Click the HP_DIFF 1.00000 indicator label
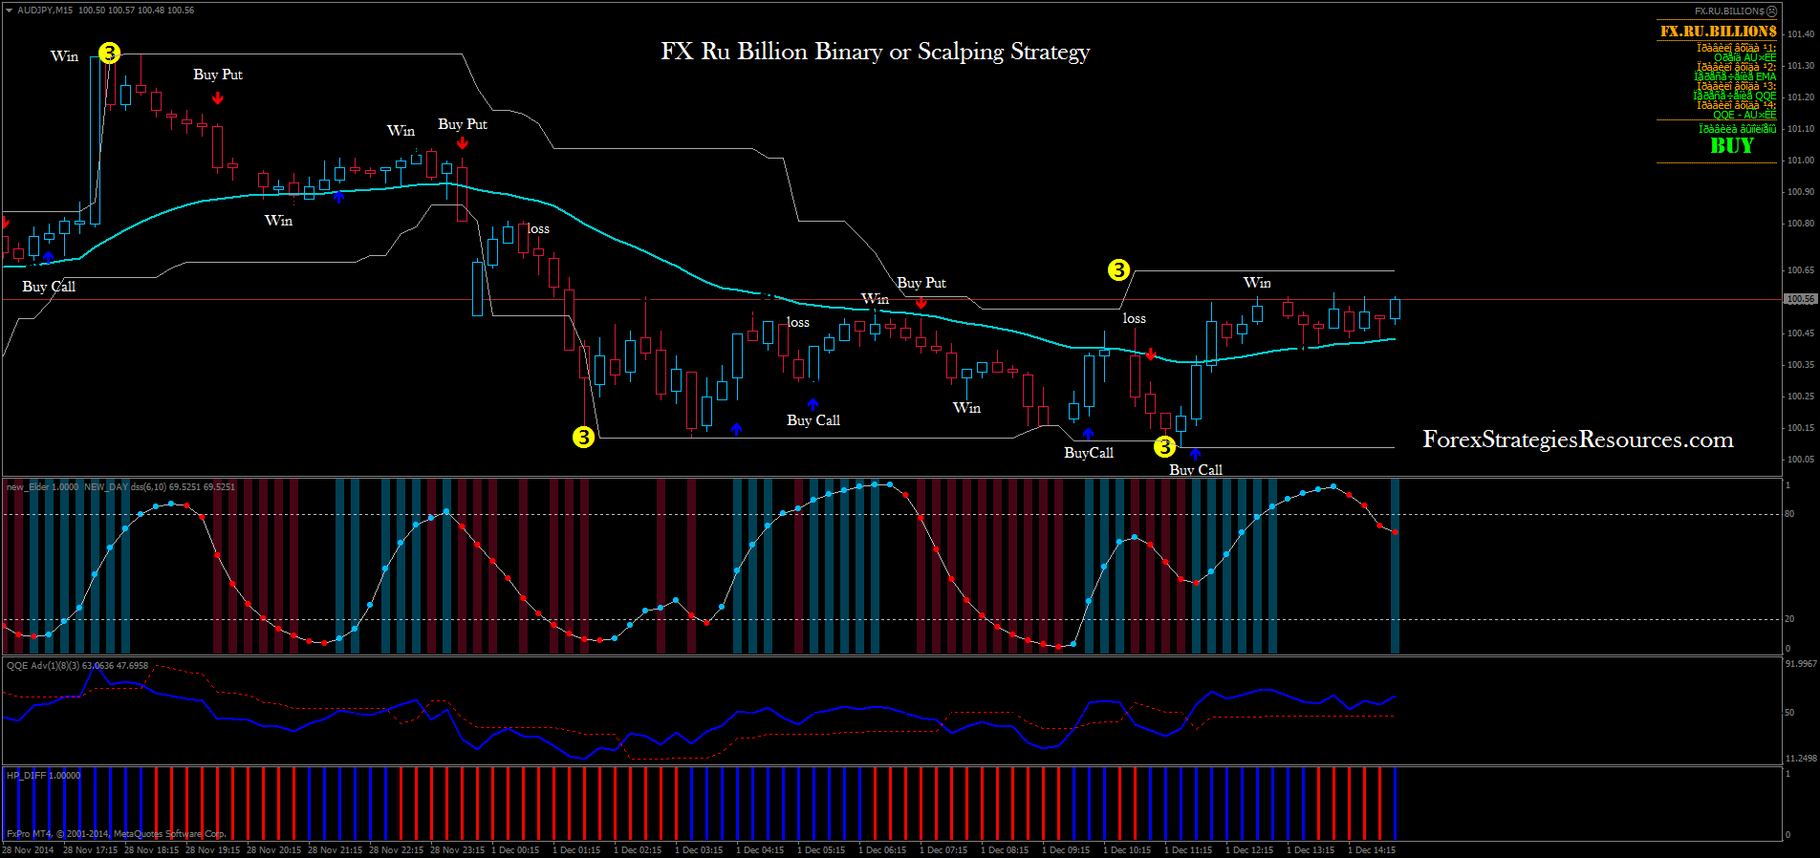The width and height of the screenshot is (1820, 858). 44,775
